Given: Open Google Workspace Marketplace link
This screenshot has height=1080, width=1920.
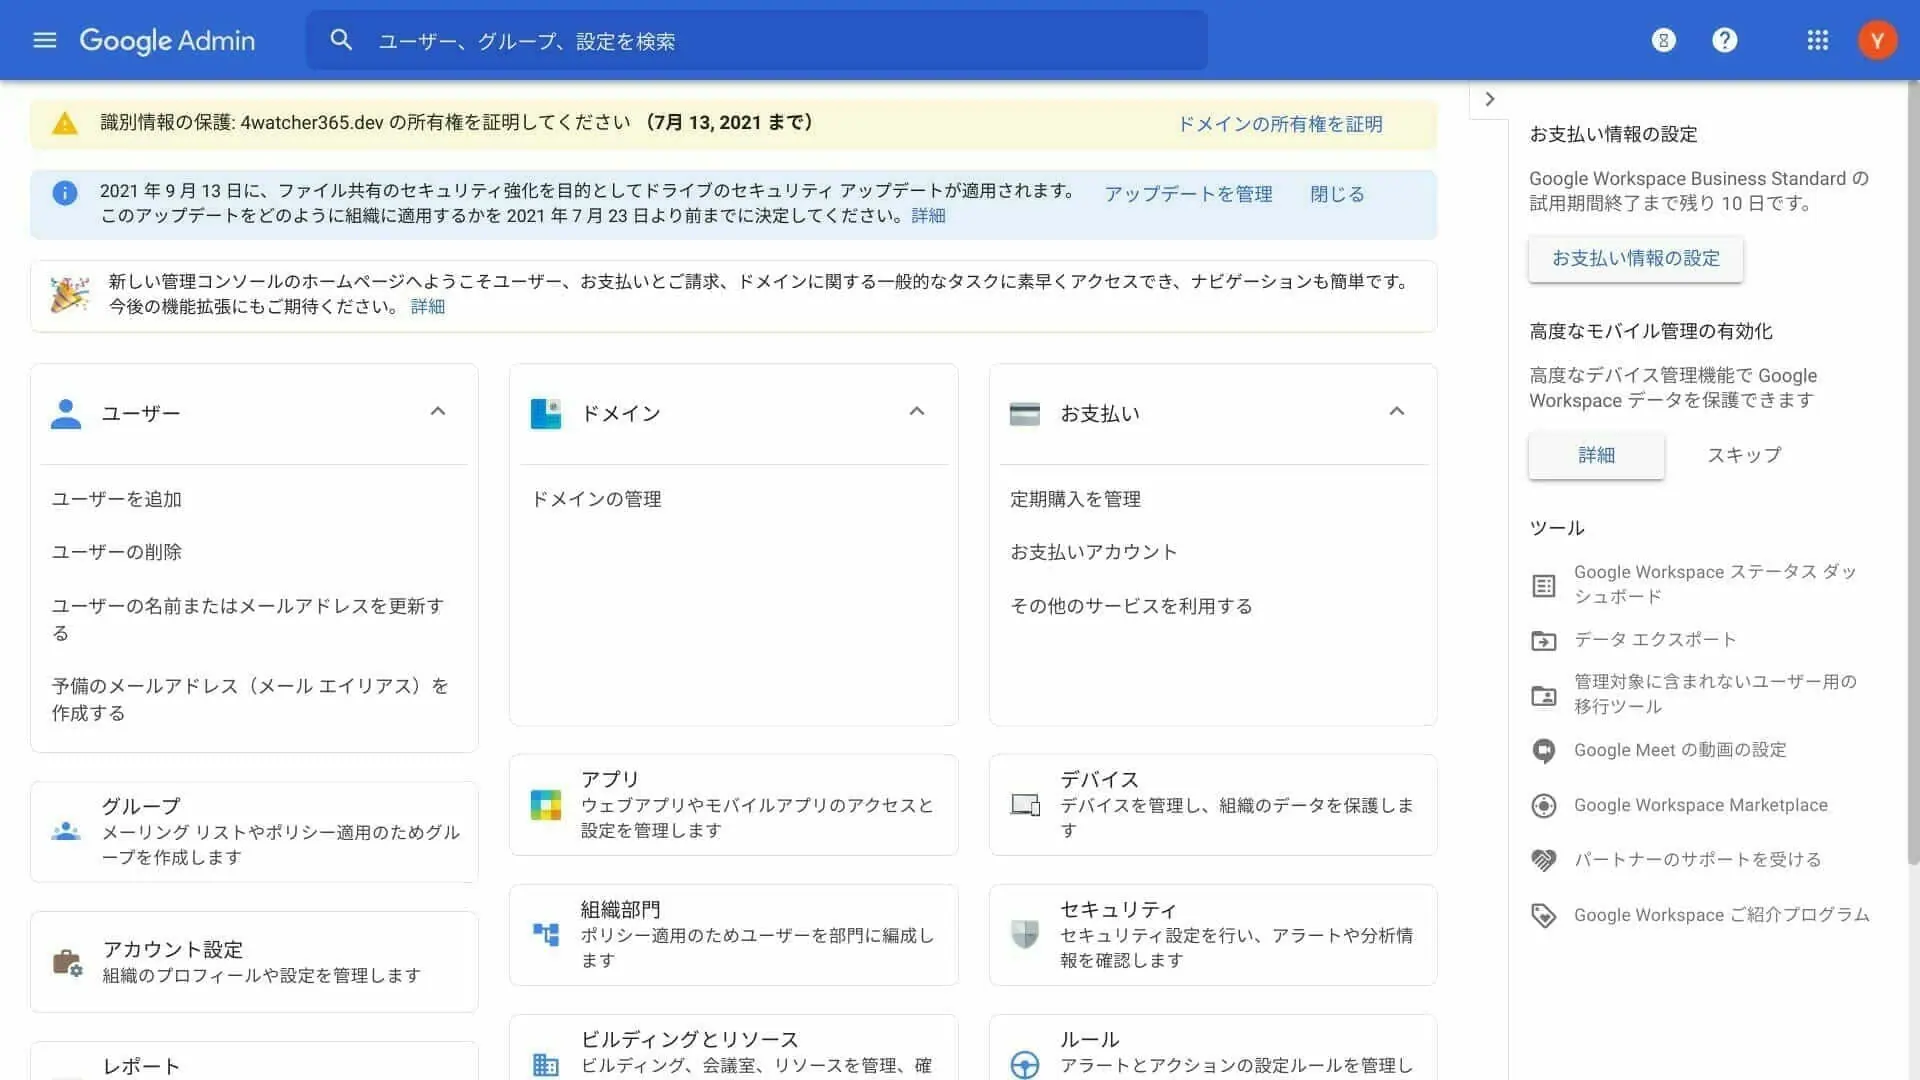Looking at the screenshot, I should (x=1700, y=805).
